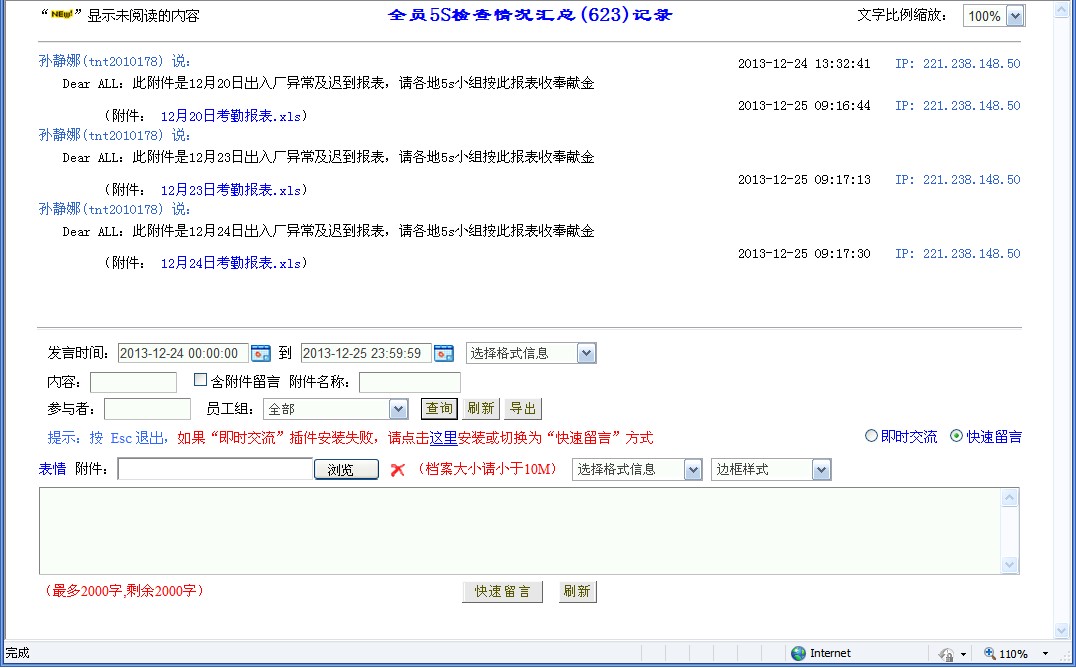This screenshot has width=1076, height=668.
Task: Click the status bar zoom magnifier
Action: (x=990, y=653)
